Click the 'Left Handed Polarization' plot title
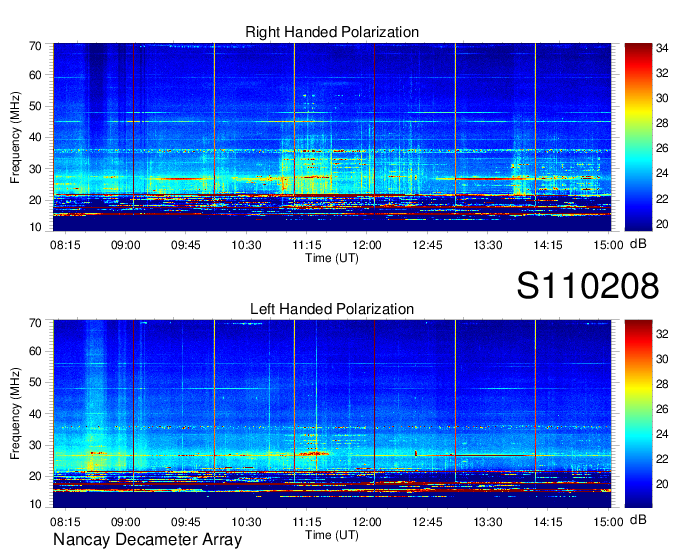The image size is (680, 552). pos(332,309)
